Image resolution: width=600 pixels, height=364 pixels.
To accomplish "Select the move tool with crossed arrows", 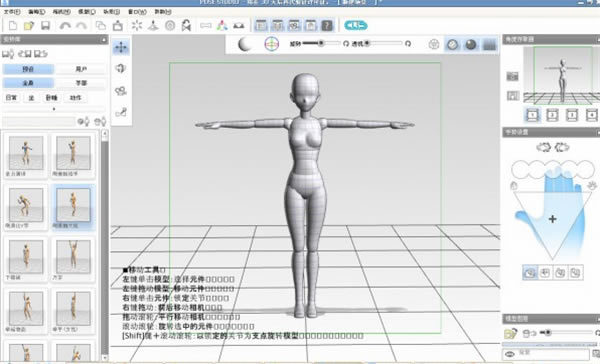I will [x=121, y=47].
